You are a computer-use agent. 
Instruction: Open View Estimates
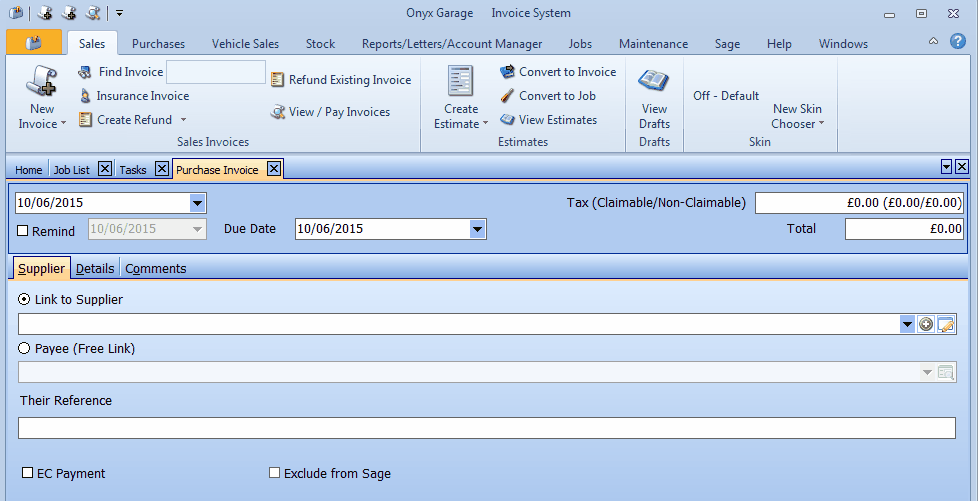[549, 120]
